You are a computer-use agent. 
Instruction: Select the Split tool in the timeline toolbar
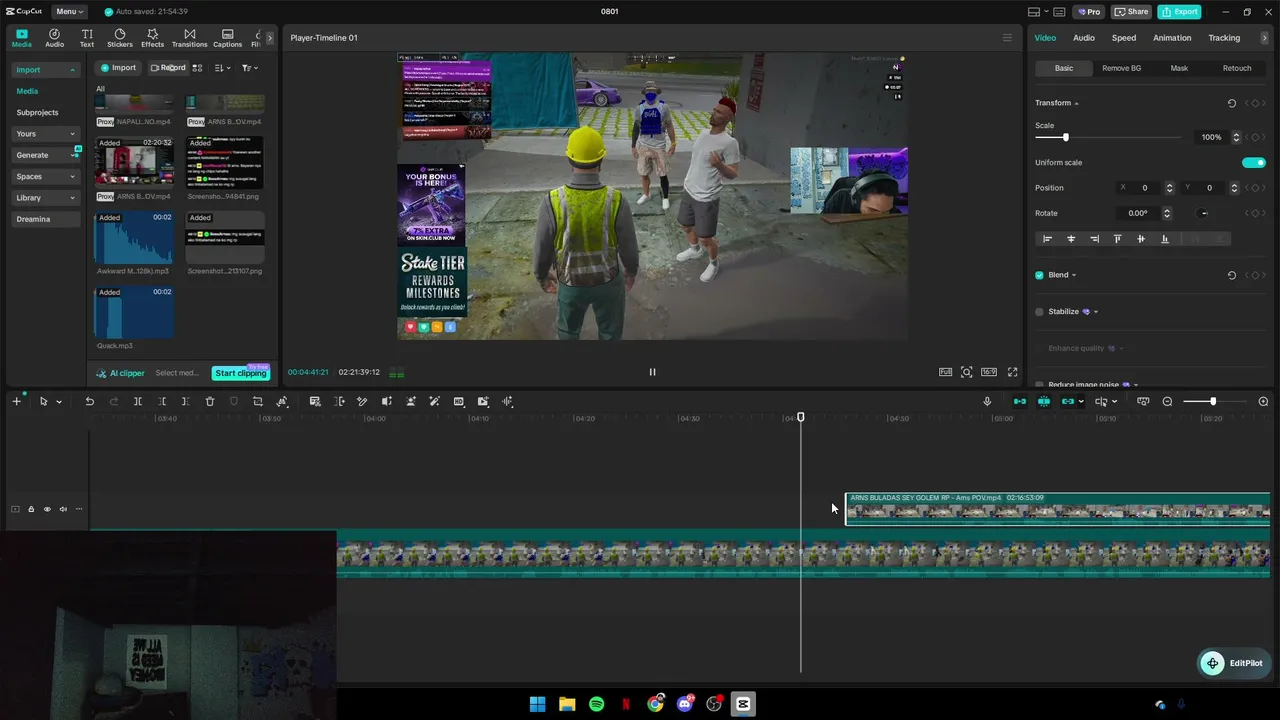tap(138, 401)
